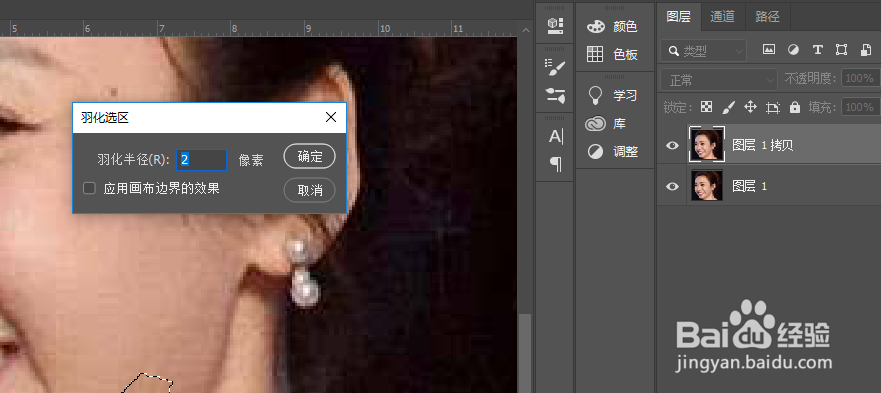This screenshot has width=881, height=393.
Task: Lock artboard nesting icon
Action: (x=773, y=107)
